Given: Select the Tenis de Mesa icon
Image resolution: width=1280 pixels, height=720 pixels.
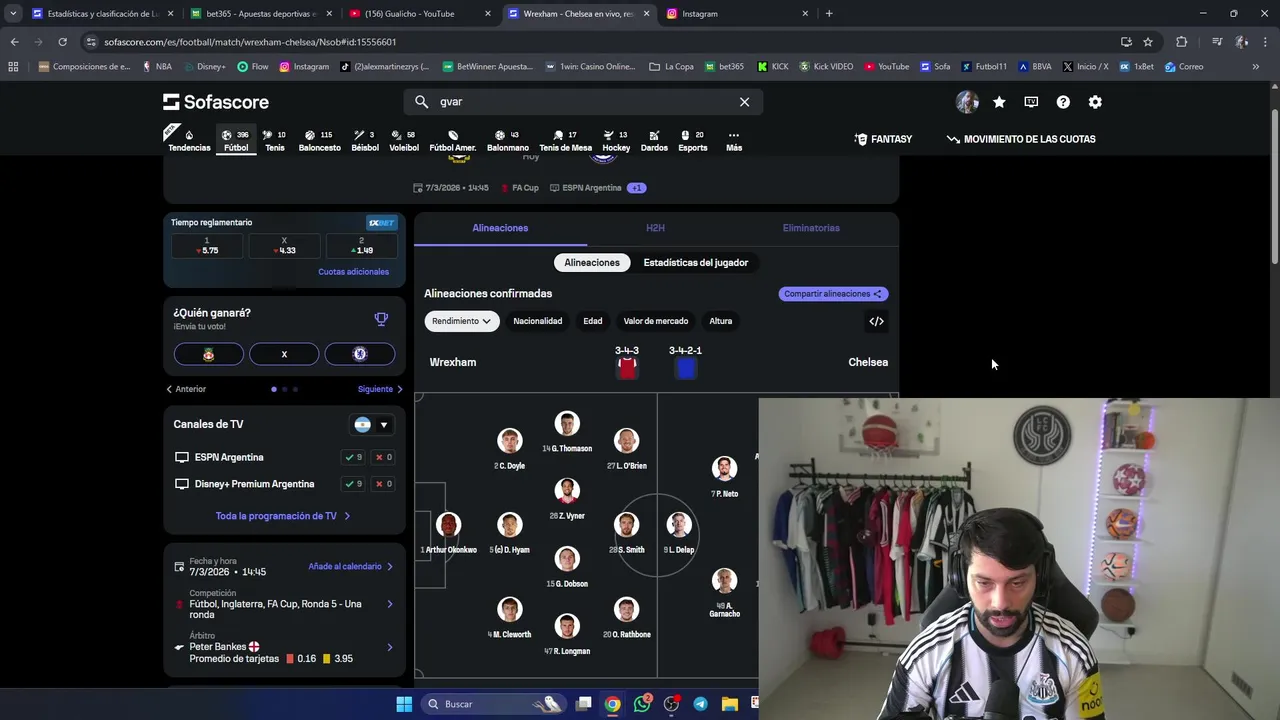Looking at the screenshot, I should (566, 140).
